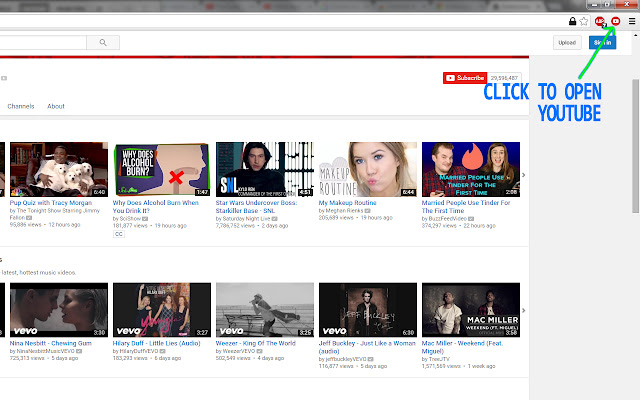This screenshot has width=640, height=400.
Task: Click 'Pup Quiz with Tracy Morgan' title link
Action: 51,203
